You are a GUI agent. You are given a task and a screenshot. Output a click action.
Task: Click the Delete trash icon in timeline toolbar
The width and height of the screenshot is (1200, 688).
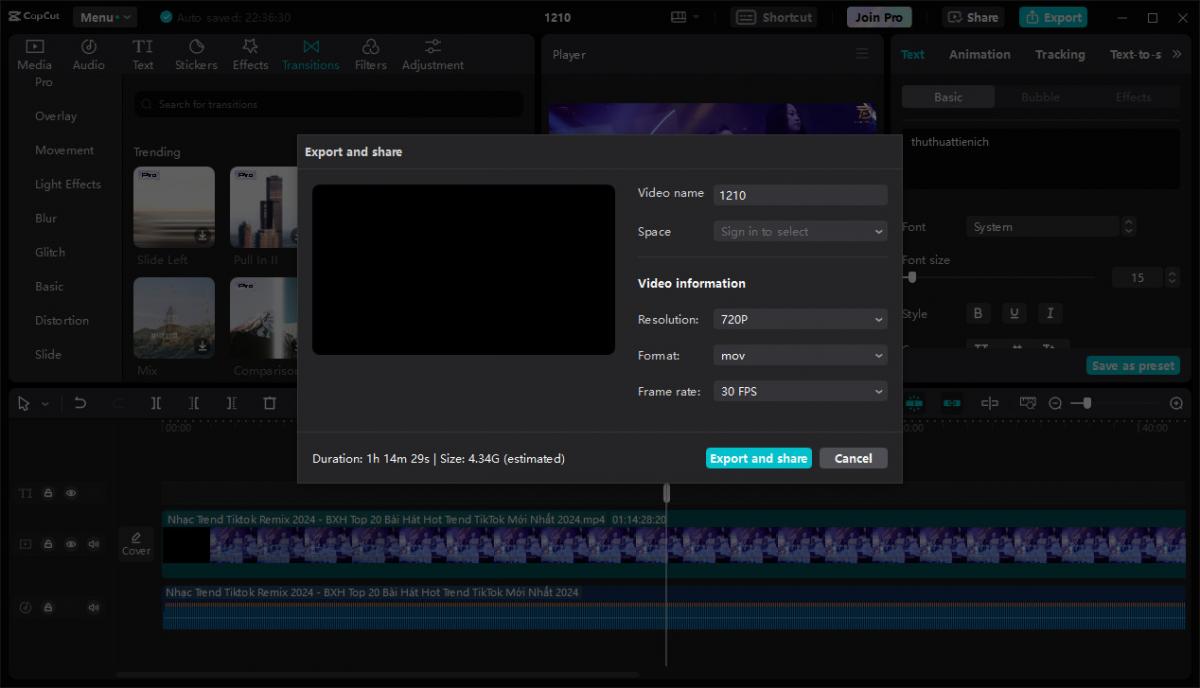pyautogui.click(x=269, y=403)
